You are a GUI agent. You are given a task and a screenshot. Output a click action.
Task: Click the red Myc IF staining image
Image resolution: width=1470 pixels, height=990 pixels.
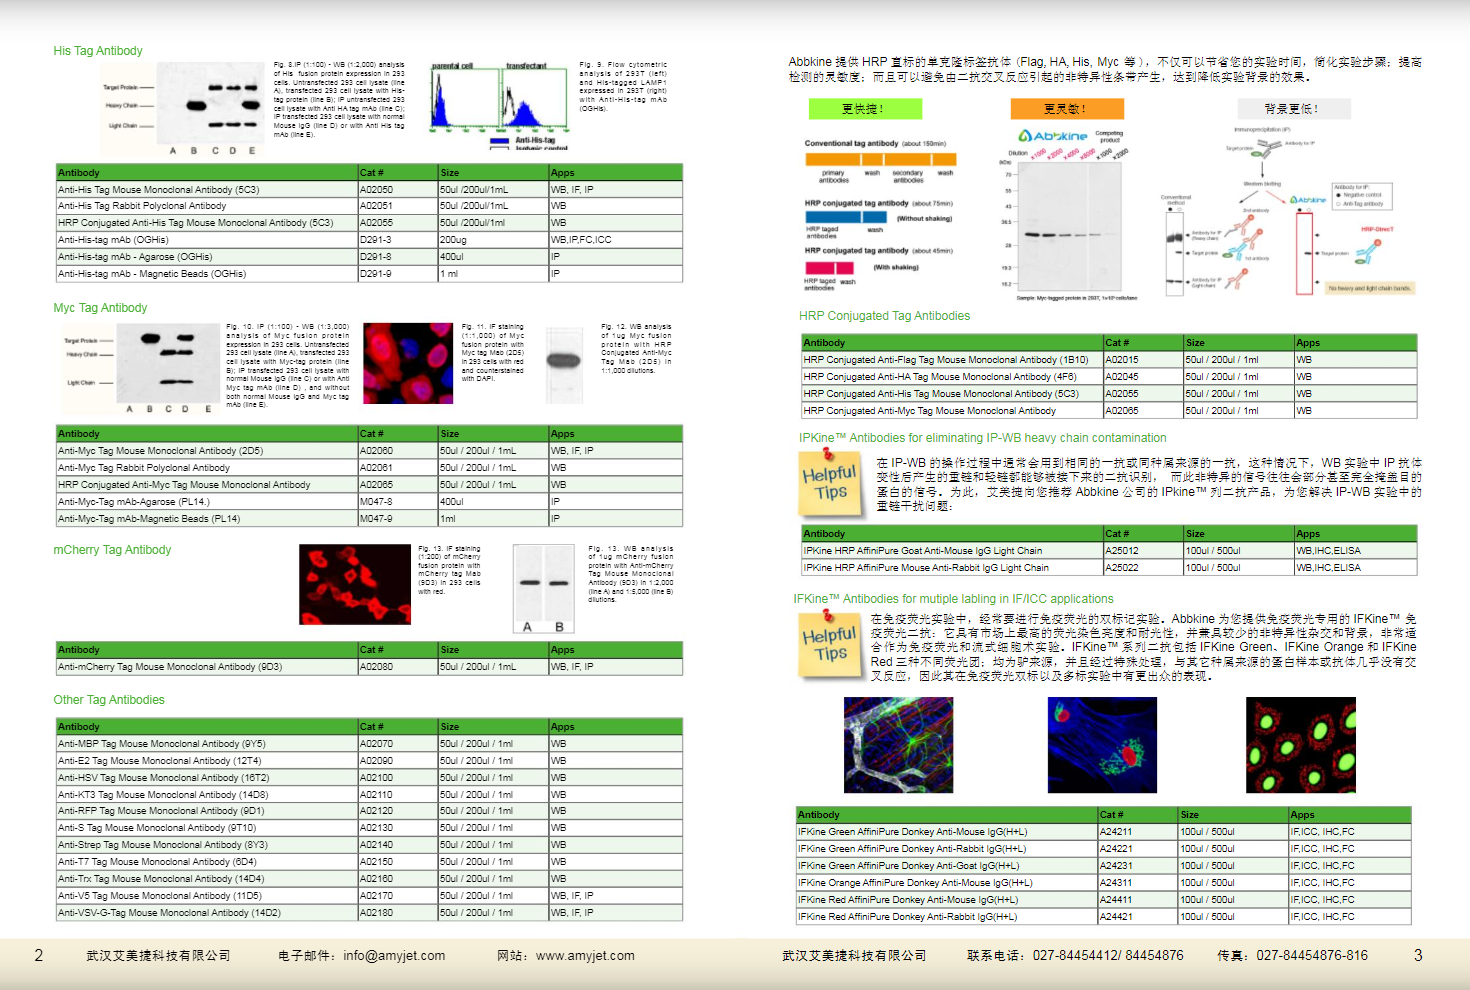pos(408,363)
